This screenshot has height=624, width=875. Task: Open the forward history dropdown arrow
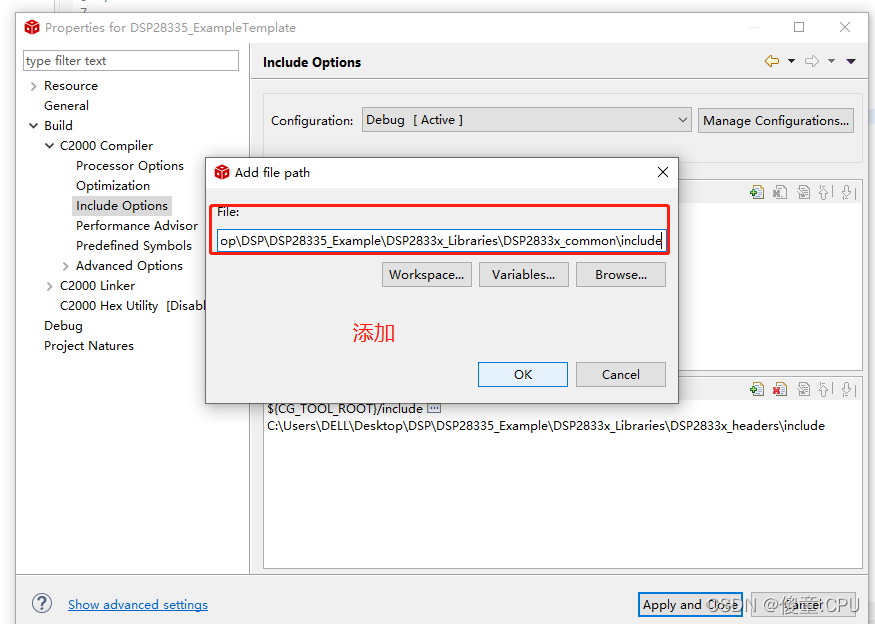[831, 61]
